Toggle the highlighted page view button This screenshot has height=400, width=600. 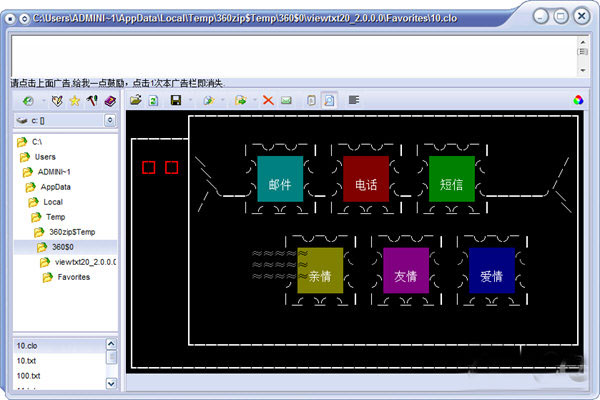[329, 100]
